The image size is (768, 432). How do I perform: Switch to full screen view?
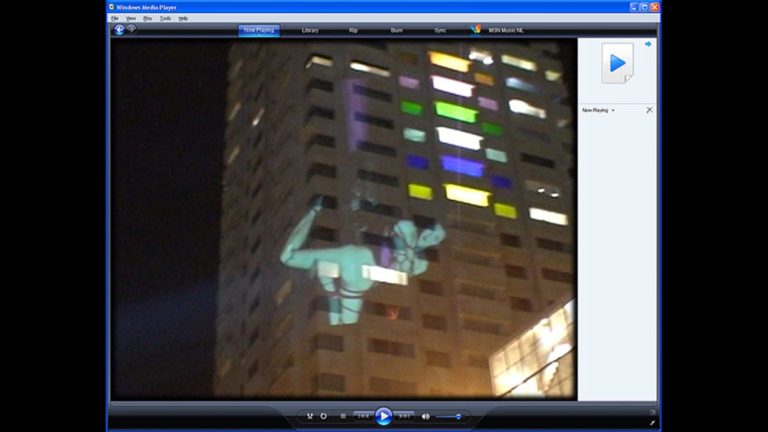[652, 422]
